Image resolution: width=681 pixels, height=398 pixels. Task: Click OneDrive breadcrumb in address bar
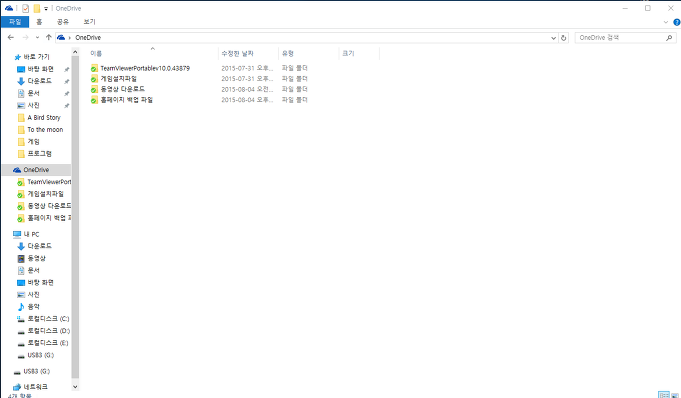click(x=88, y=38)
